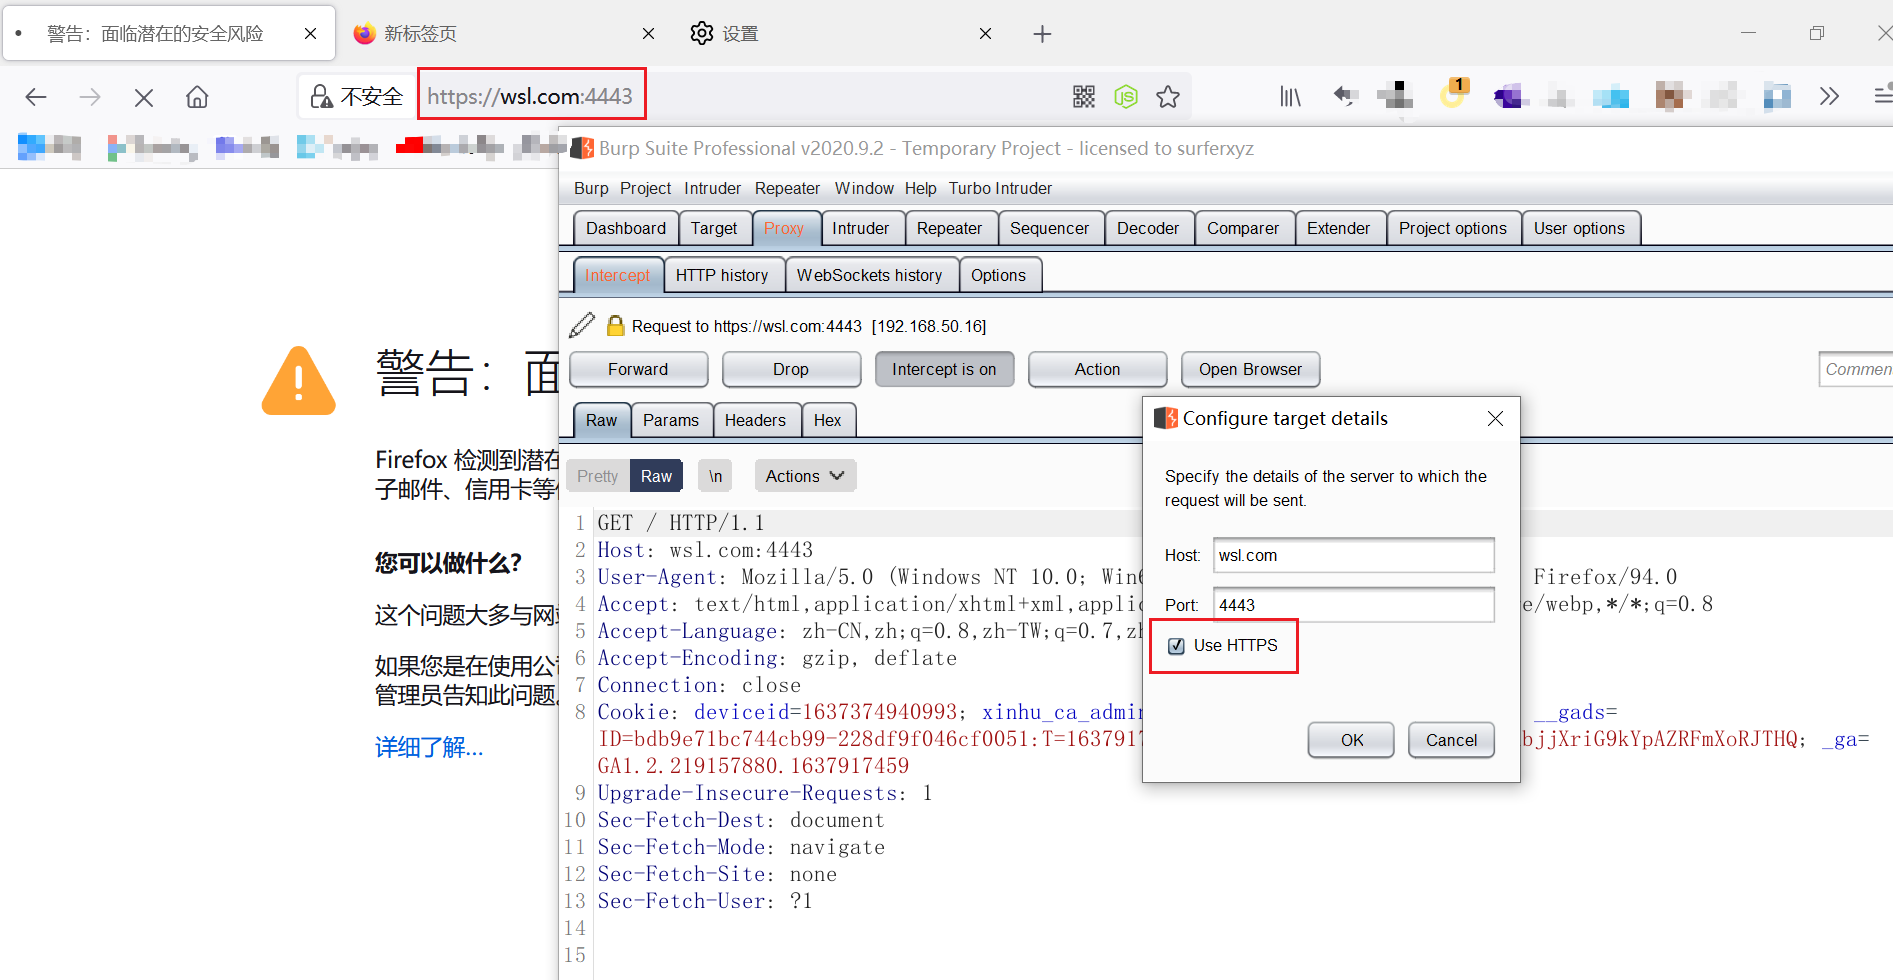
Task: Click the green shield extension icon
Action: [1126, 97]
